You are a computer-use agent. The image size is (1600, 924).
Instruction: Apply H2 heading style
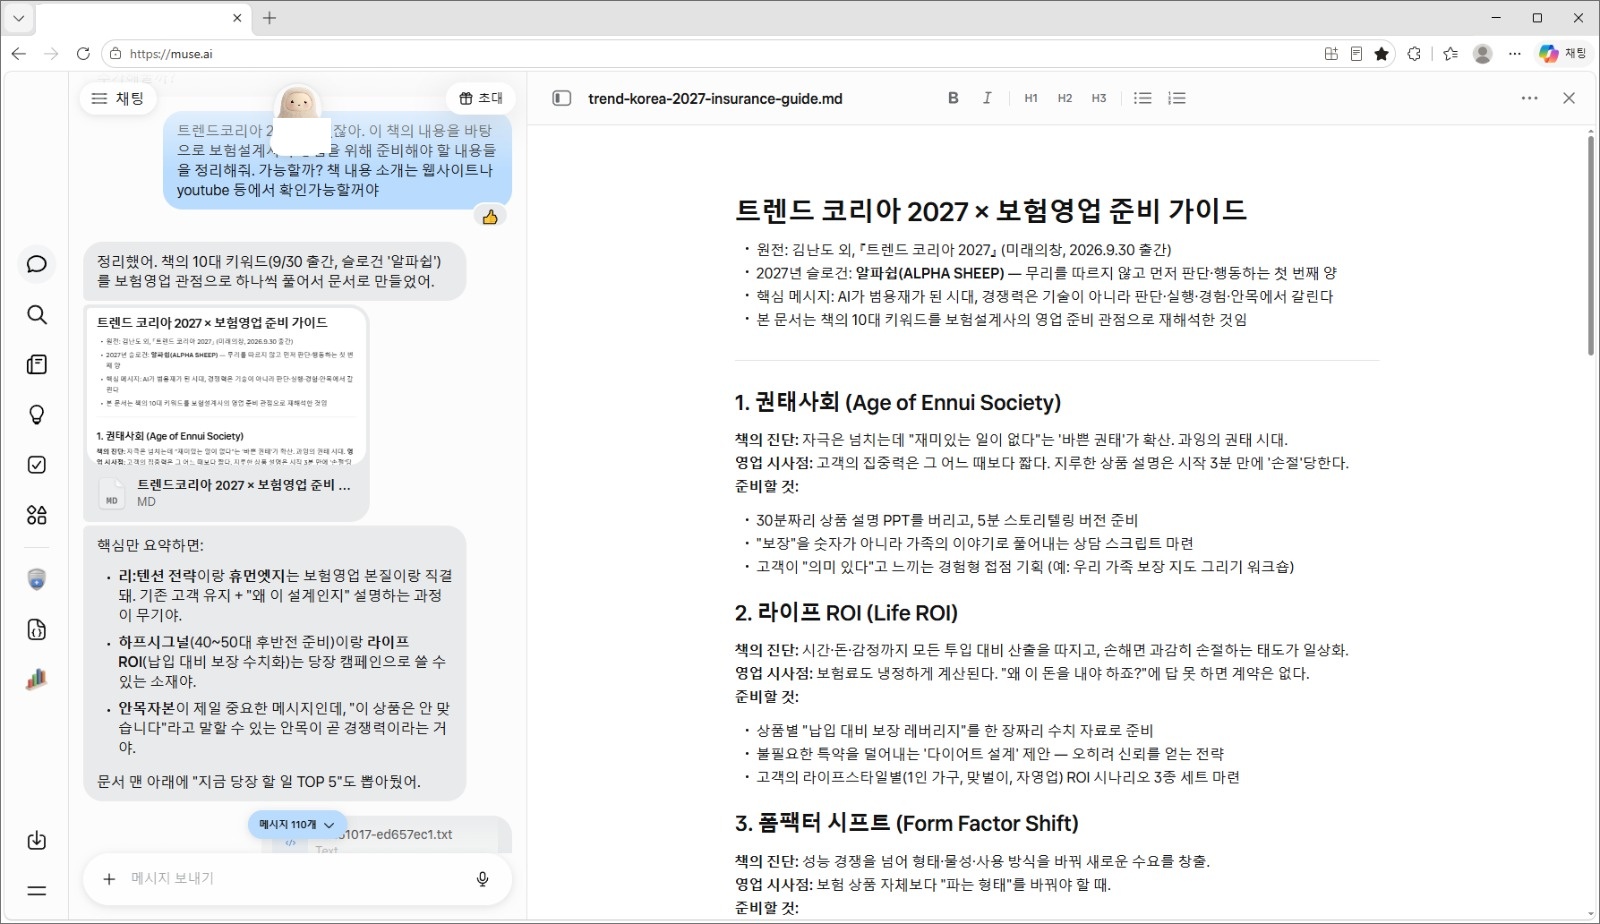click(1065, 98)
